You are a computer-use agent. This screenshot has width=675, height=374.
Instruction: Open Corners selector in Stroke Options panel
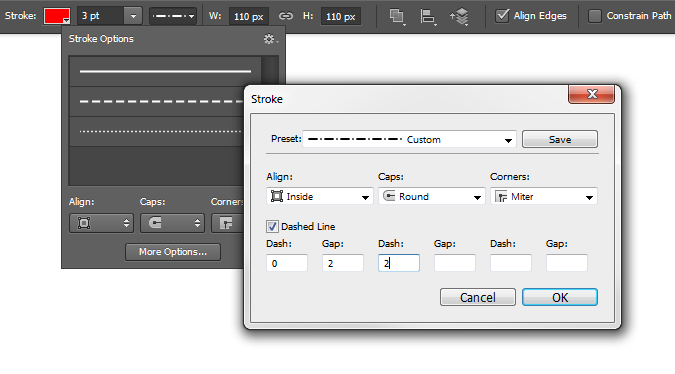coord(227,223)
